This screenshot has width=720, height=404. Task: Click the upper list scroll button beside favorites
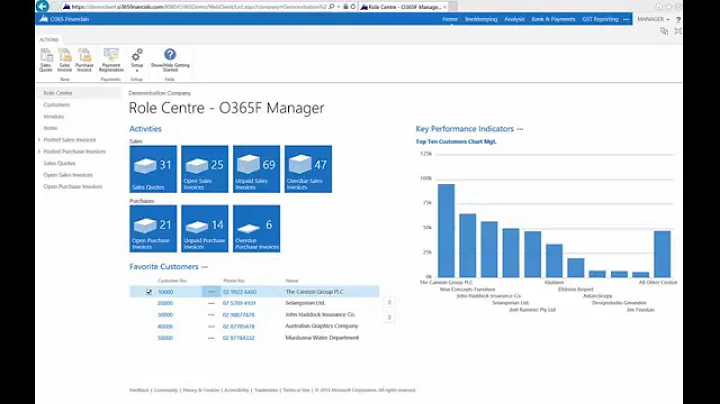pyautogui.click(x=389, y=303)
